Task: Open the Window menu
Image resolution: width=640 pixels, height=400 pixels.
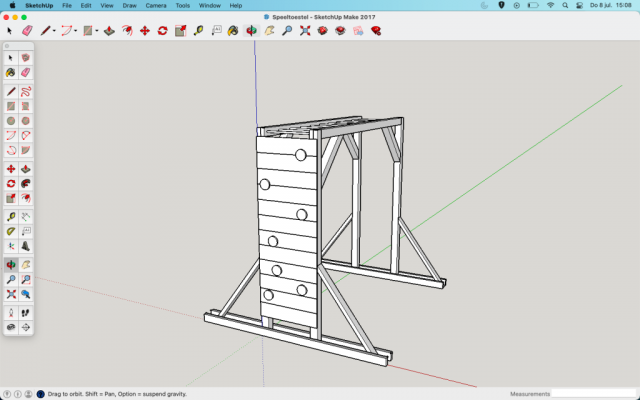Action: [210, 6]
